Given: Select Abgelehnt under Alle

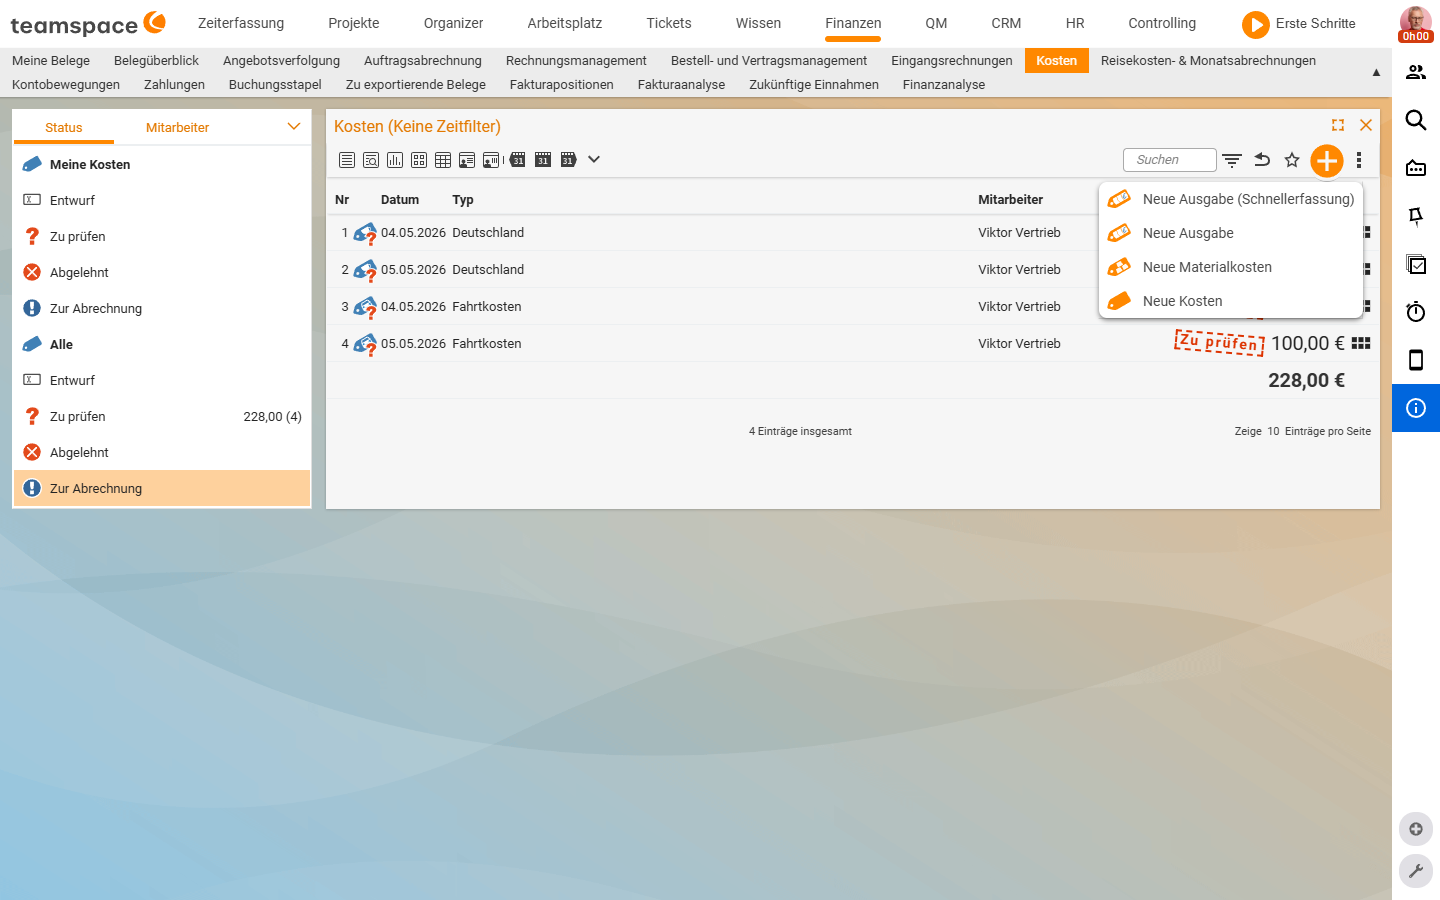Looking at the screenshot, I should tap(162, 452).
